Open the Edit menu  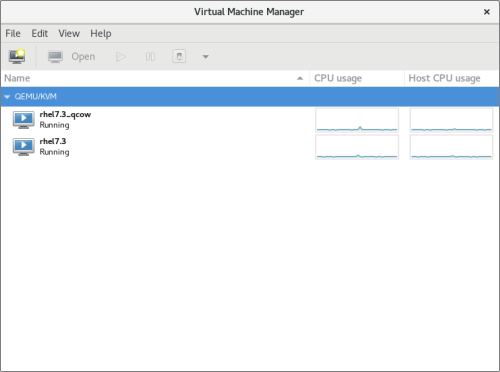(x=40, y=33)
